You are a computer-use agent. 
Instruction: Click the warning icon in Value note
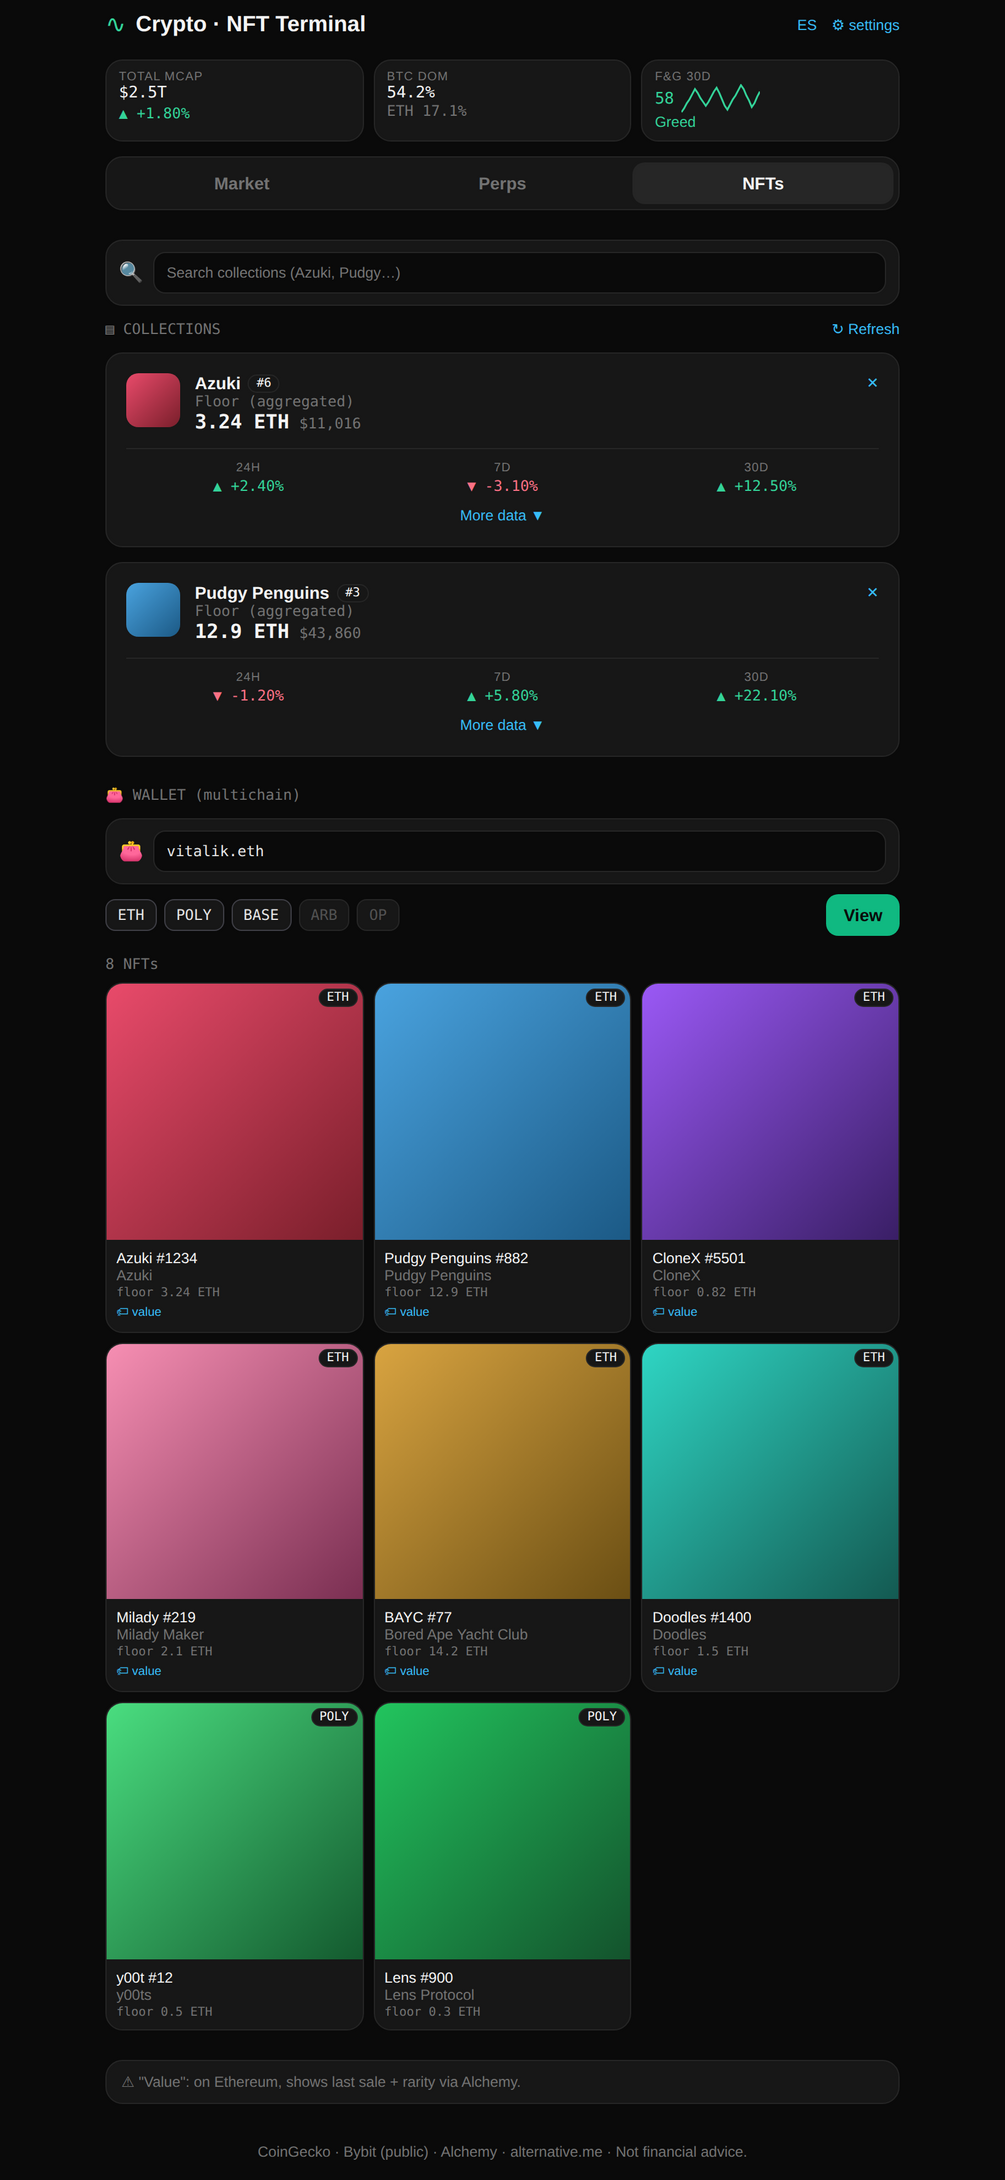128,2082
